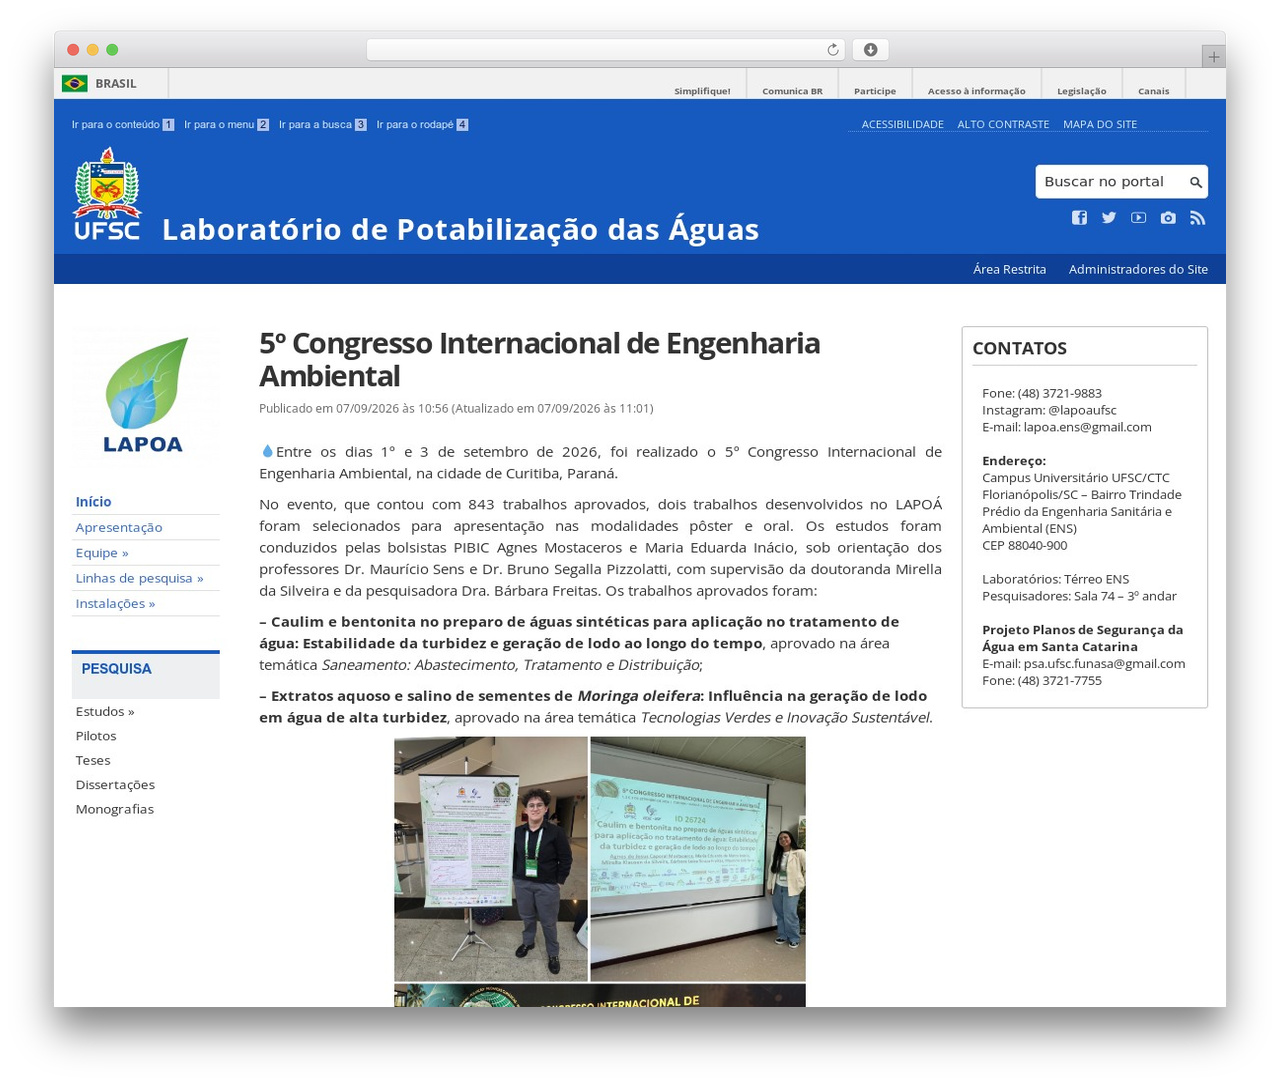Open Área Restrita link

[x=1009, y=269]
